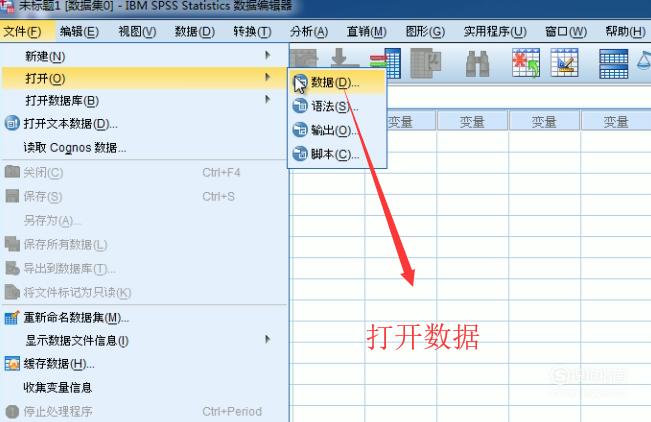Click the insert variable toolbar icon
This screenshot has width=651, height=422.
point(565,63)
